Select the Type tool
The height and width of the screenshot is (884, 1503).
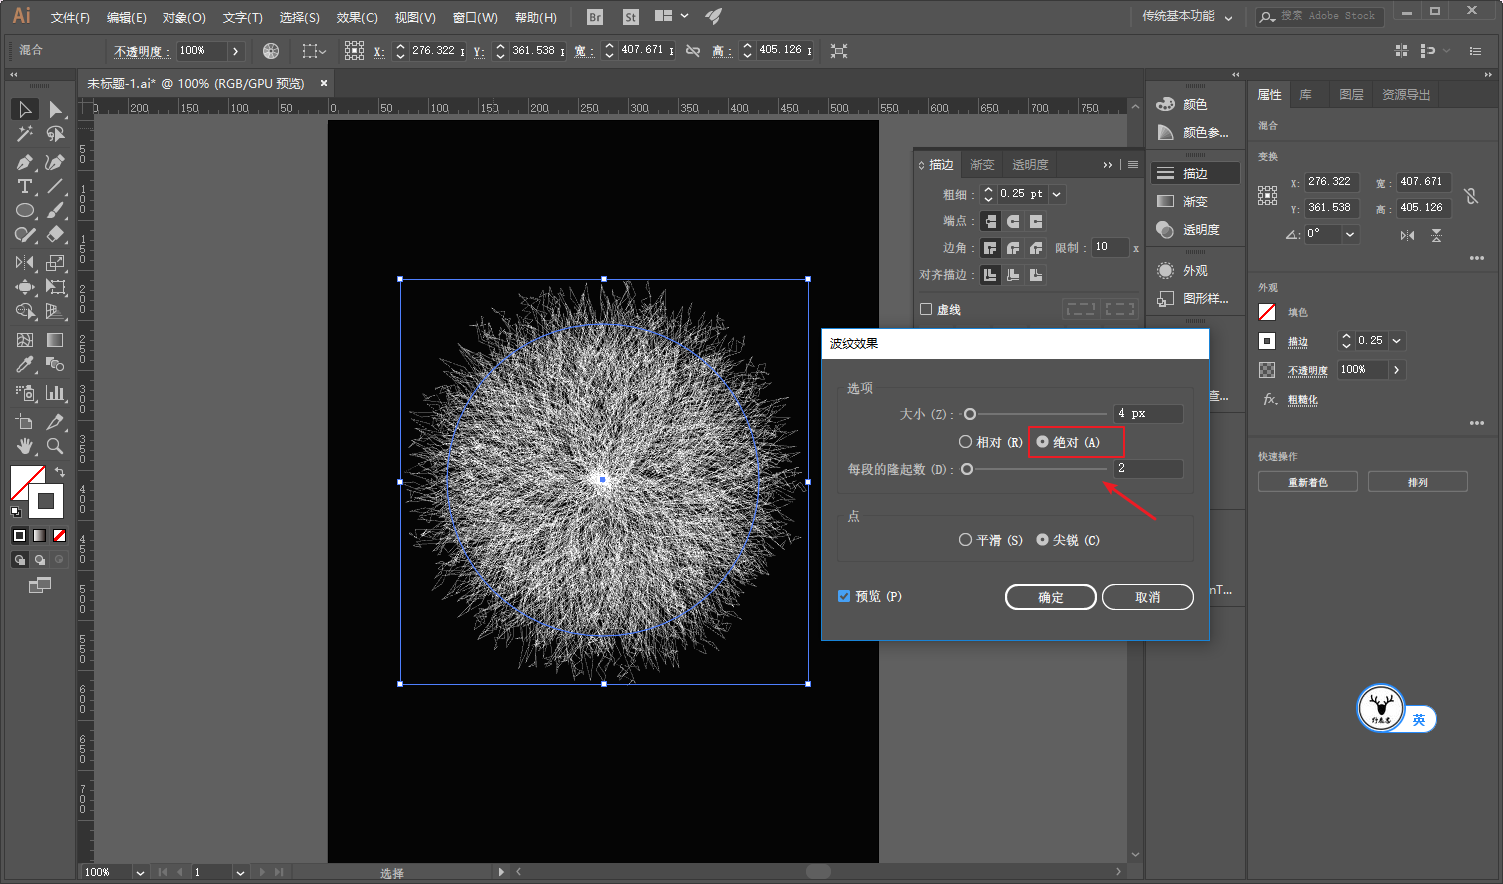(x=25, y=187)
